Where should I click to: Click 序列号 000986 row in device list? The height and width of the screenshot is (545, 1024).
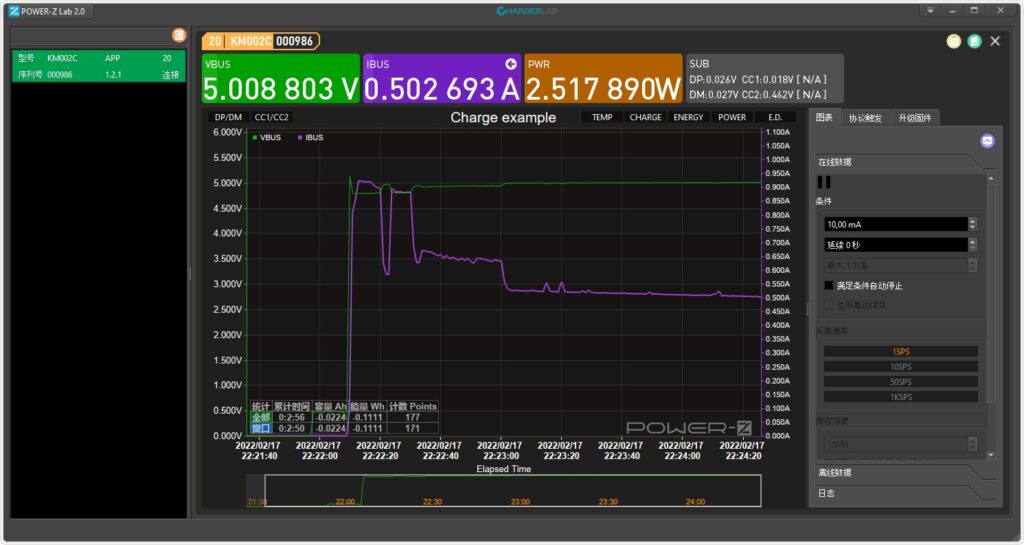99,74
